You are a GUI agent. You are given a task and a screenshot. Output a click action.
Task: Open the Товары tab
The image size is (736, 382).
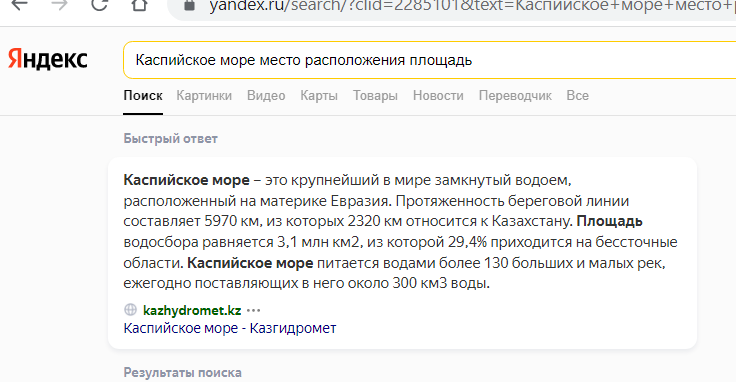[376, 96]
